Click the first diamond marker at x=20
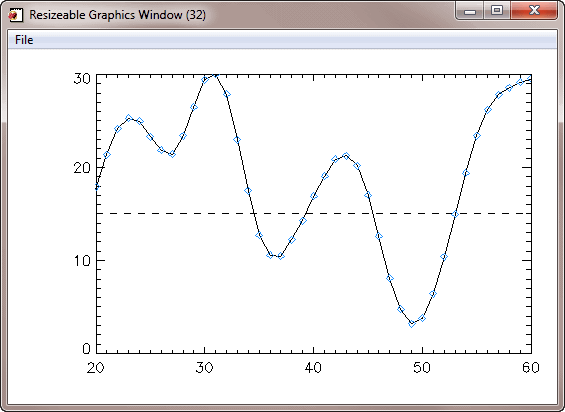The height and width of the screenshot is (412, 565). click(97, 187)
